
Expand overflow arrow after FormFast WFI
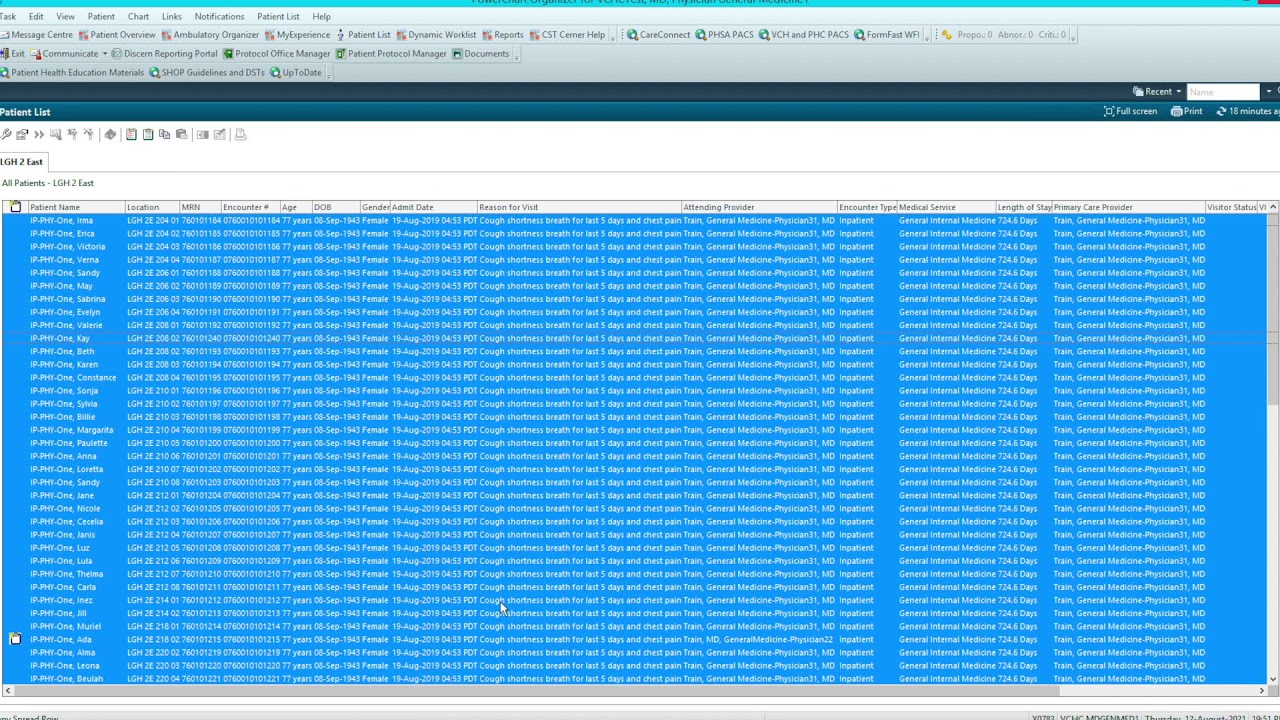[927, 35]
